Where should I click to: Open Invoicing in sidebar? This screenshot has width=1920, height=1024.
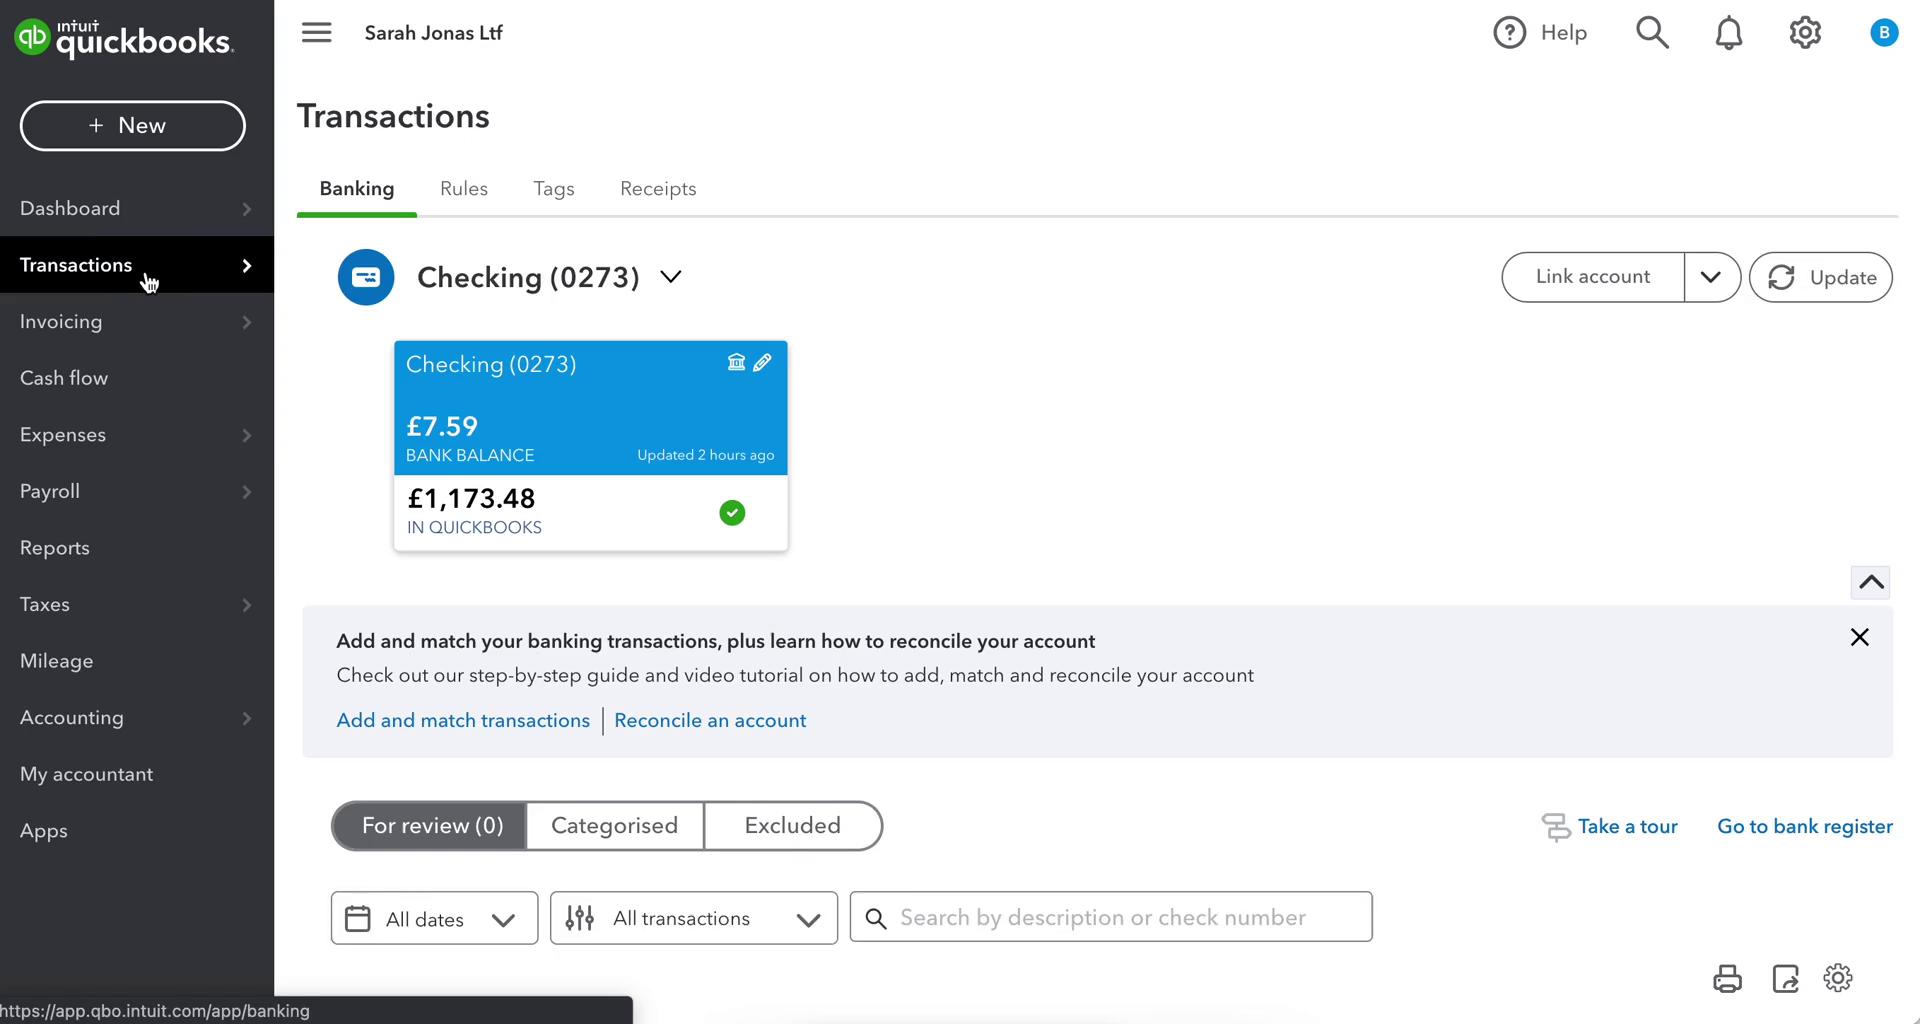pos(61,322)
